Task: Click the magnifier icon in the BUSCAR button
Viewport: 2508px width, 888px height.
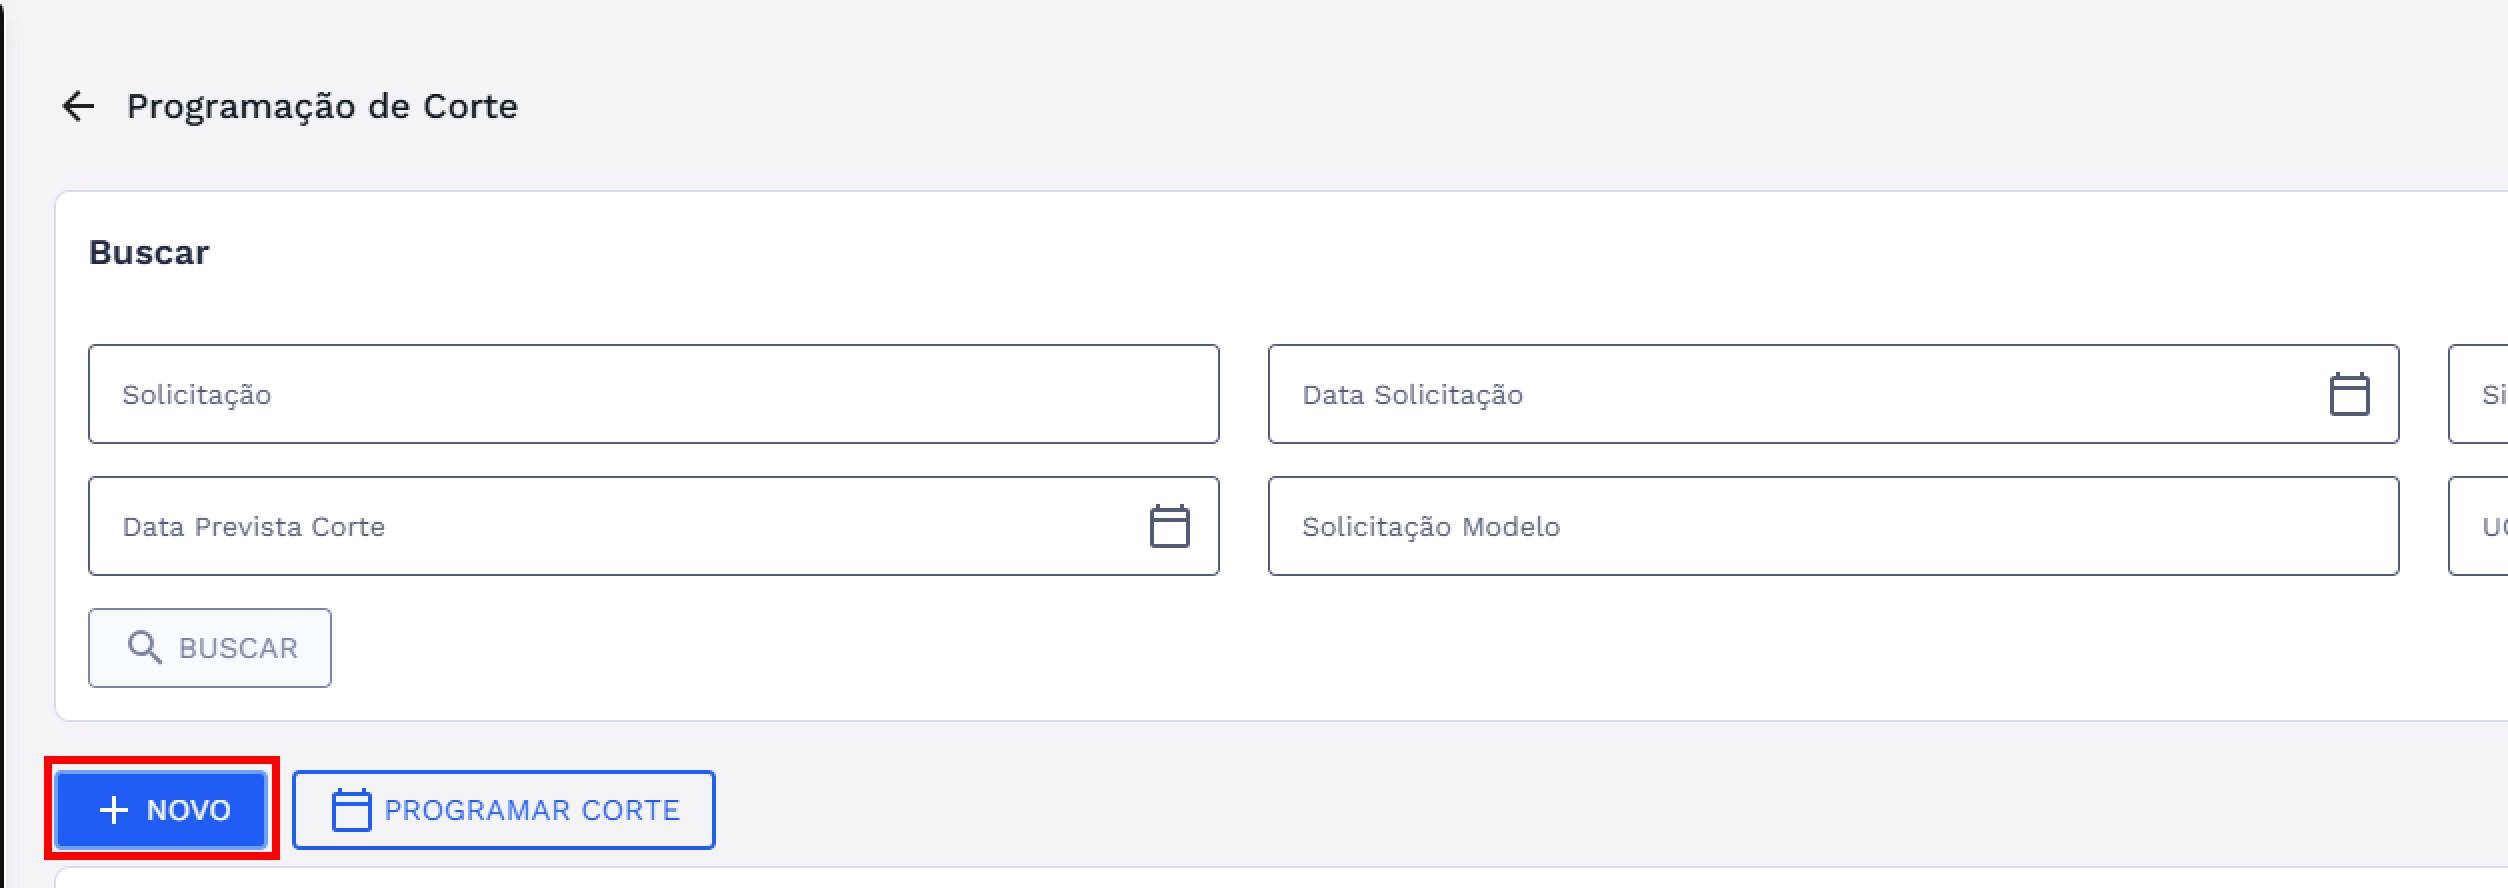Action: 145,648
